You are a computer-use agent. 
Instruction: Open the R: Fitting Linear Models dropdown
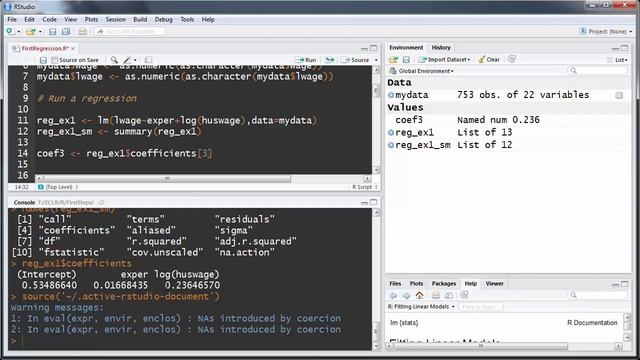[421, 307]
